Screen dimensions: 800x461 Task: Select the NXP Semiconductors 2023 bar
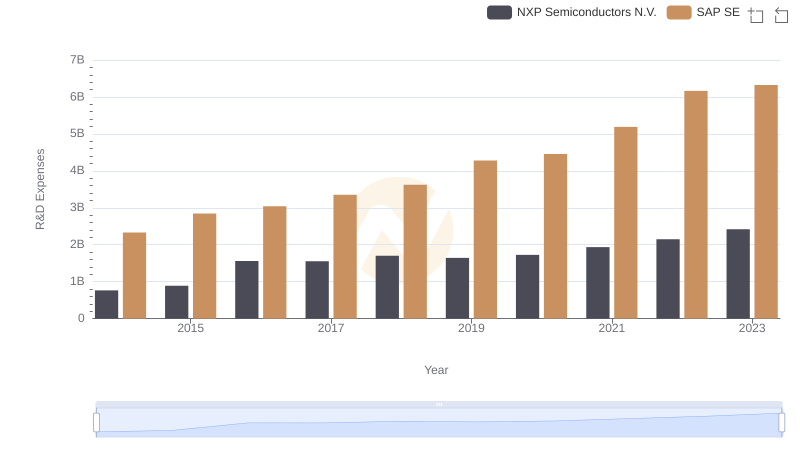pyautogui.click(x=738, y=274)
